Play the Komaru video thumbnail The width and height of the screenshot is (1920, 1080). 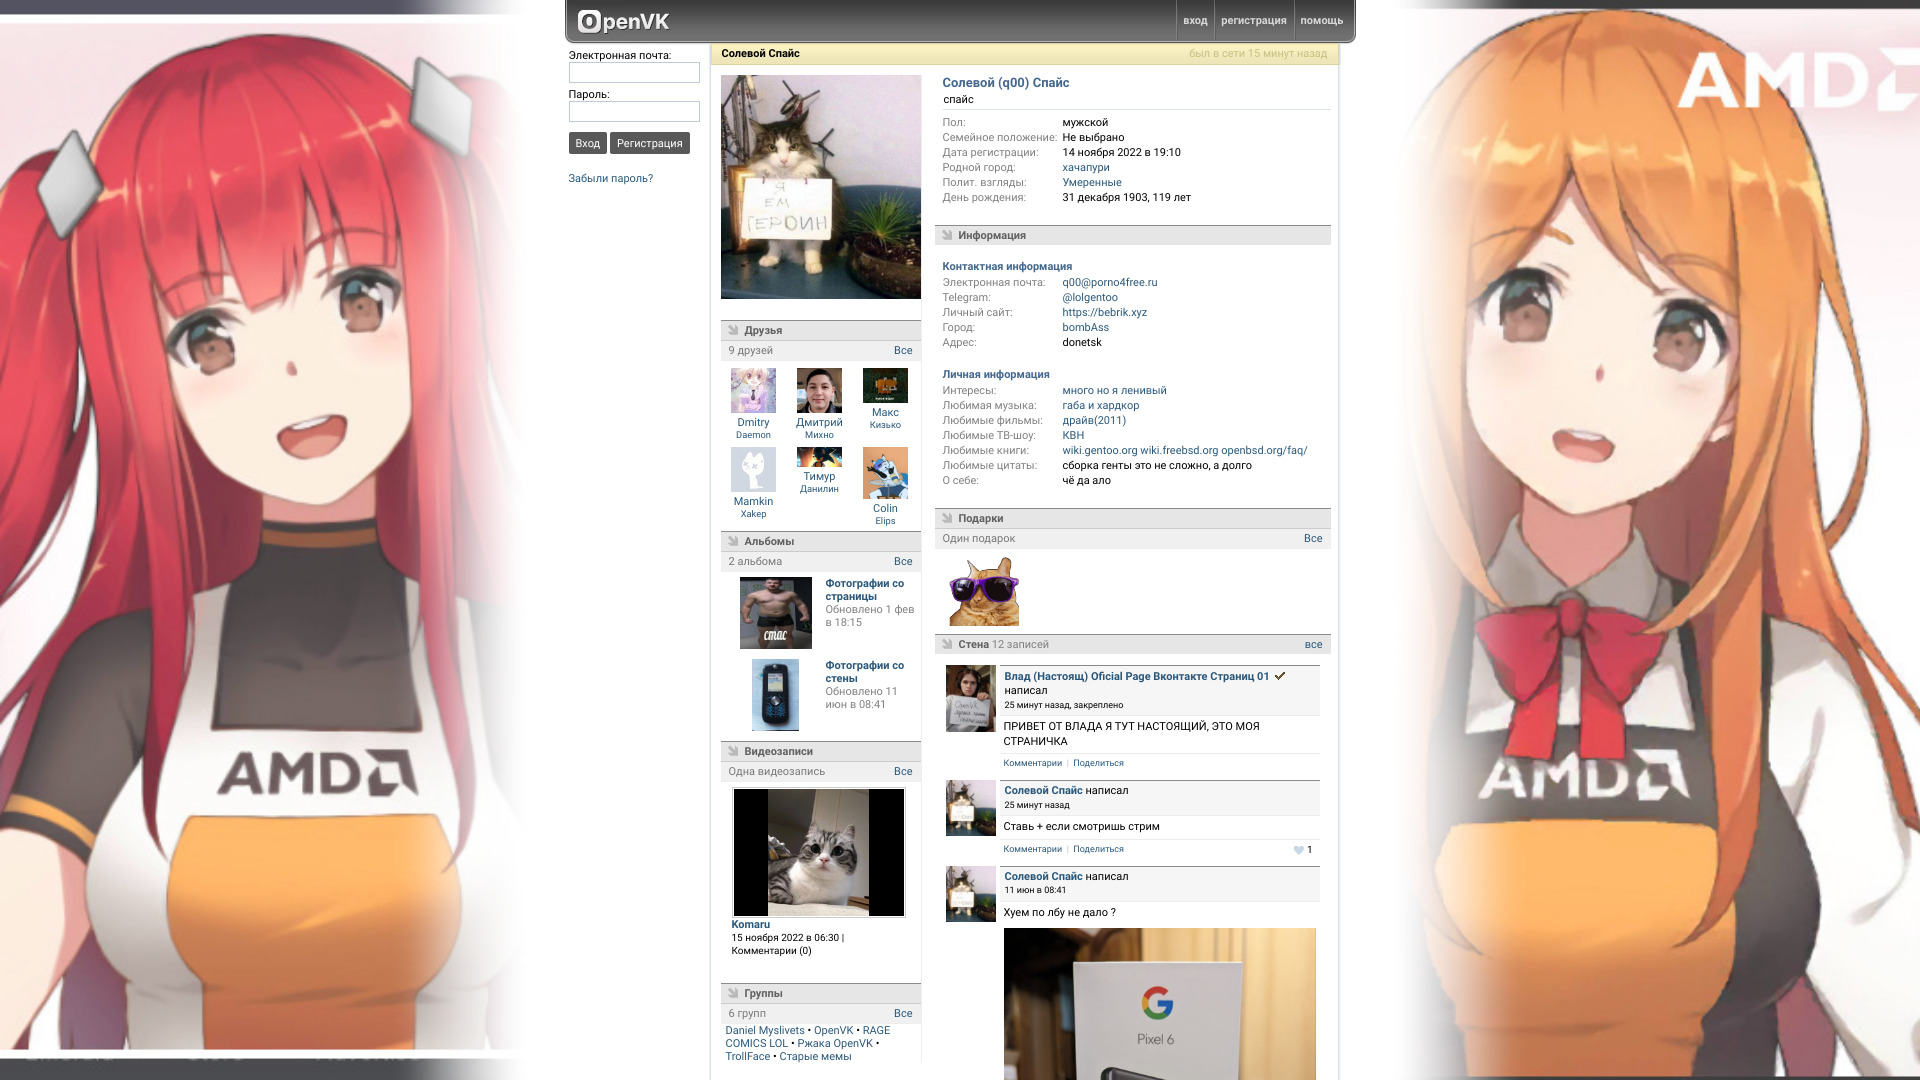coord(819,852)
